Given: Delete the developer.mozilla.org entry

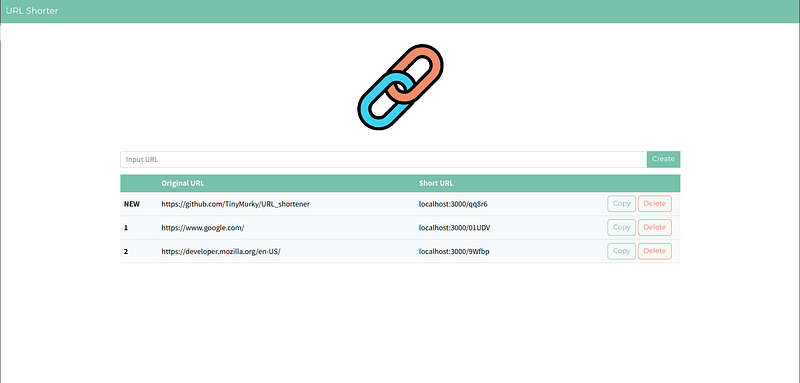Looking at the screenshot, I should tap(655, 251).
